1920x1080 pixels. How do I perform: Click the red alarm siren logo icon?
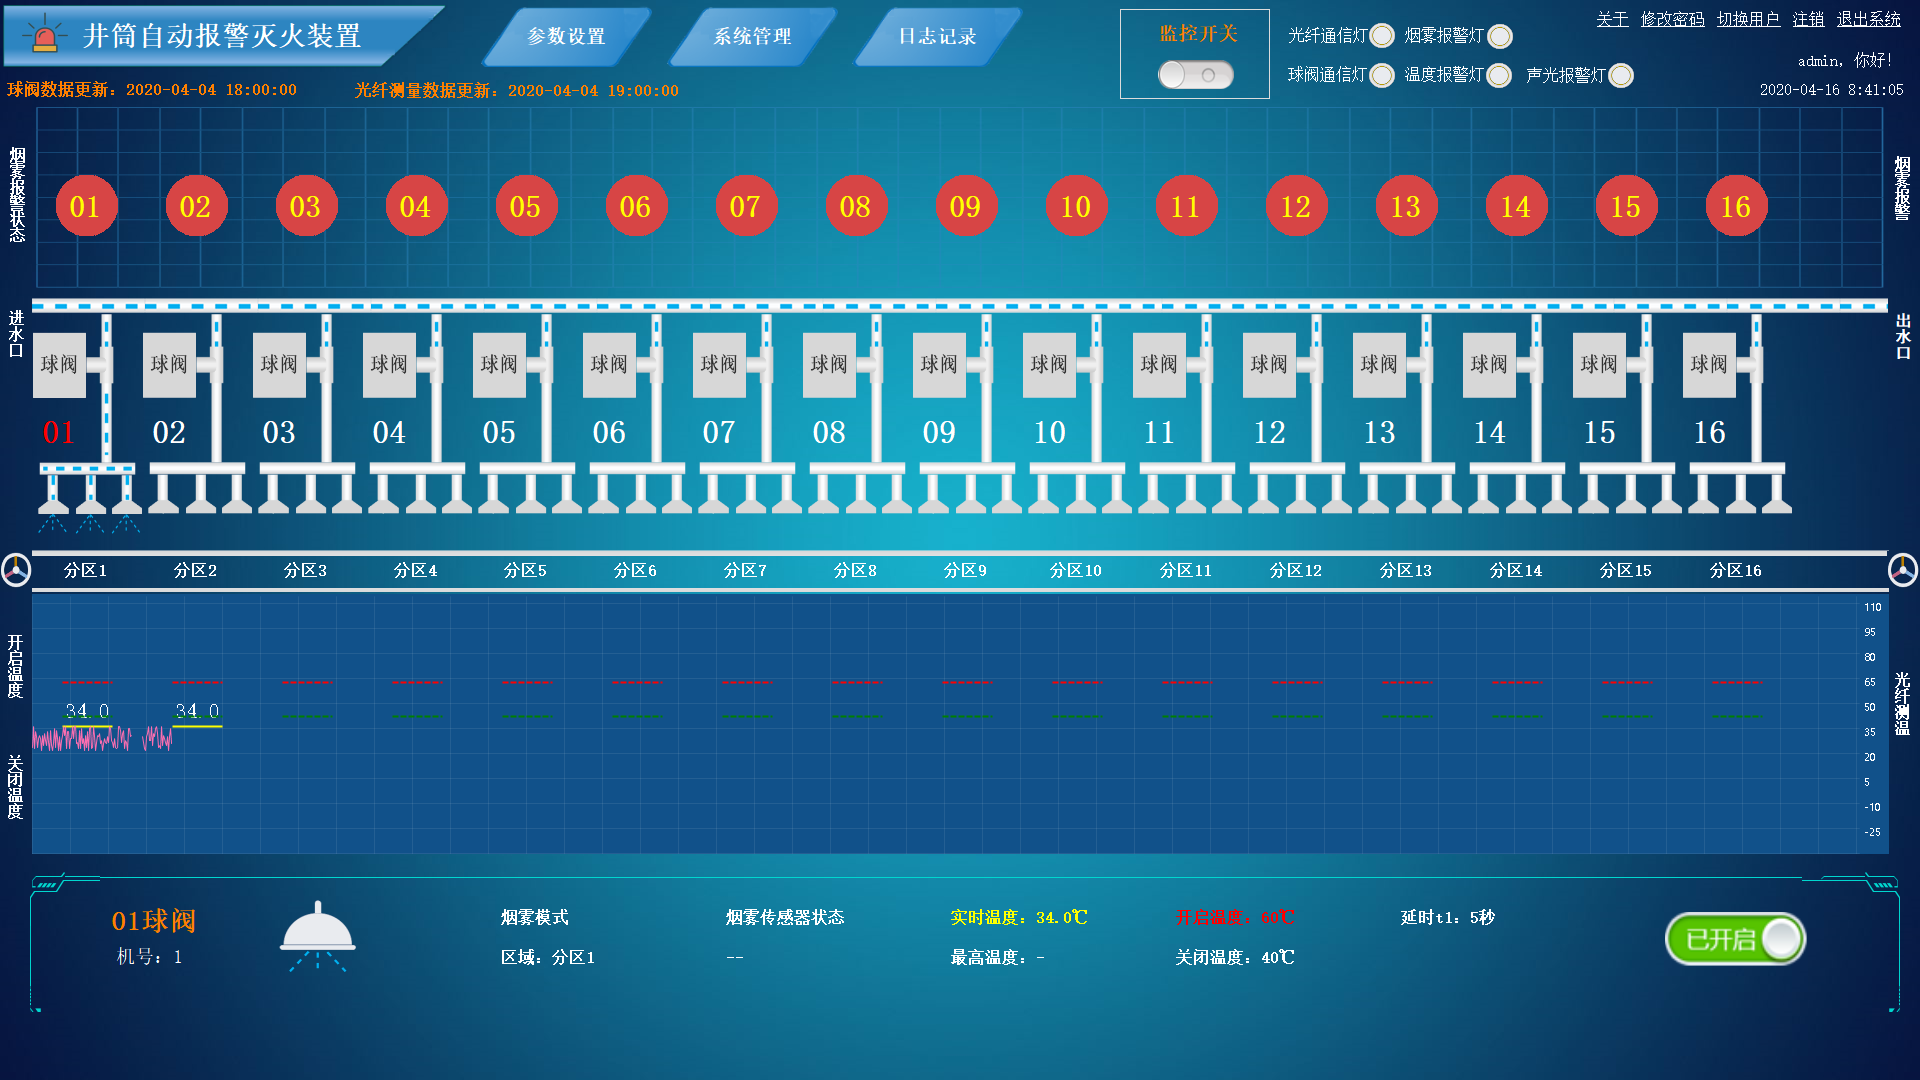click(44, 35)
